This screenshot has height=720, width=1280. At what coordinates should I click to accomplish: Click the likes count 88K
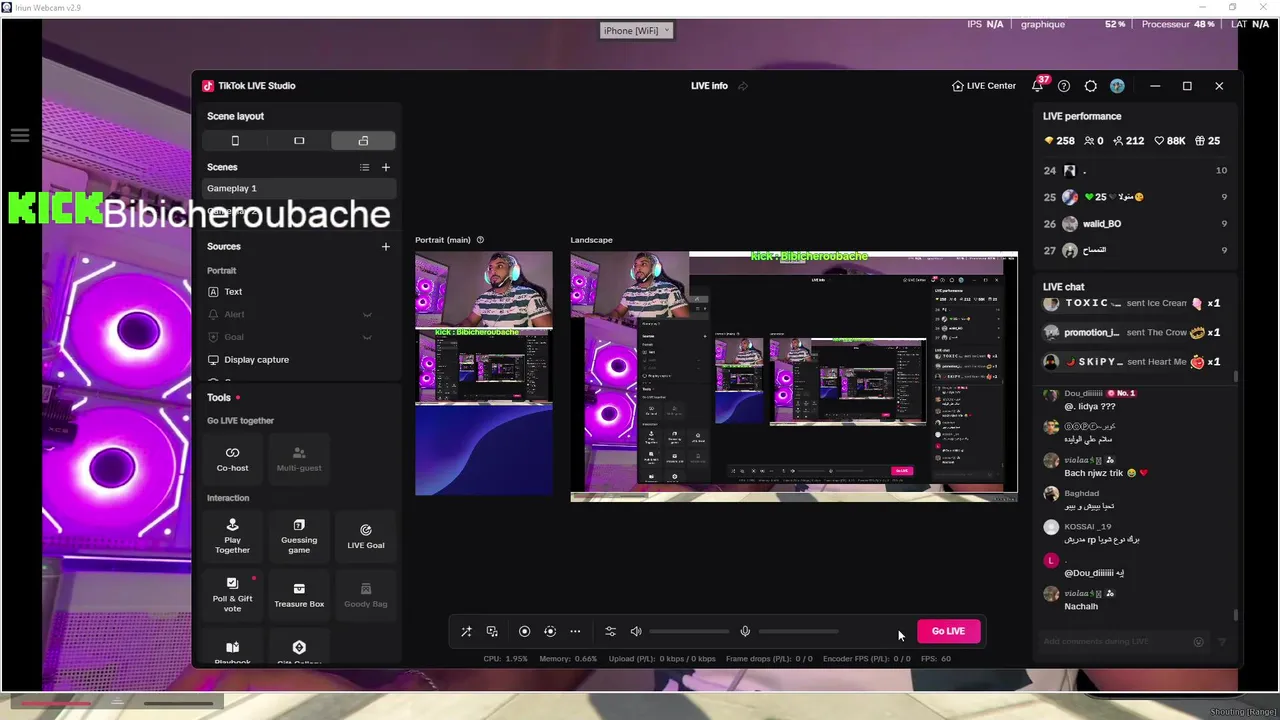(x=1170, y=141)
